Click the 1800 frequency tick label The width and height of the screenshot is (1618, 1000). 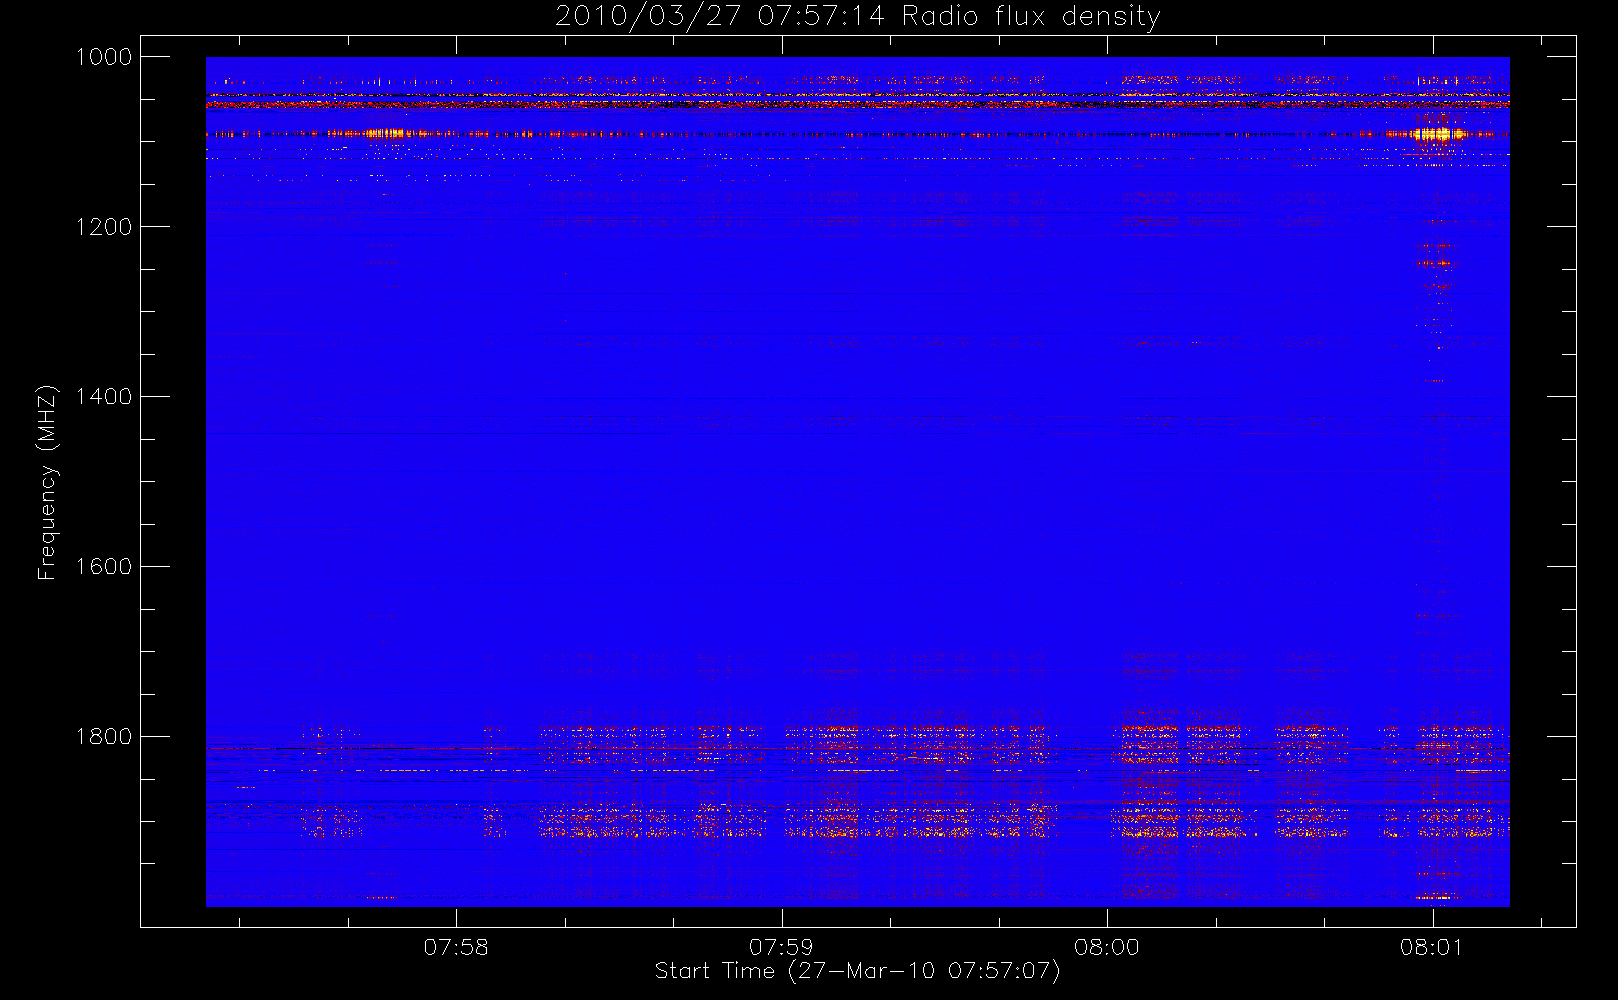tap(104, 737)
